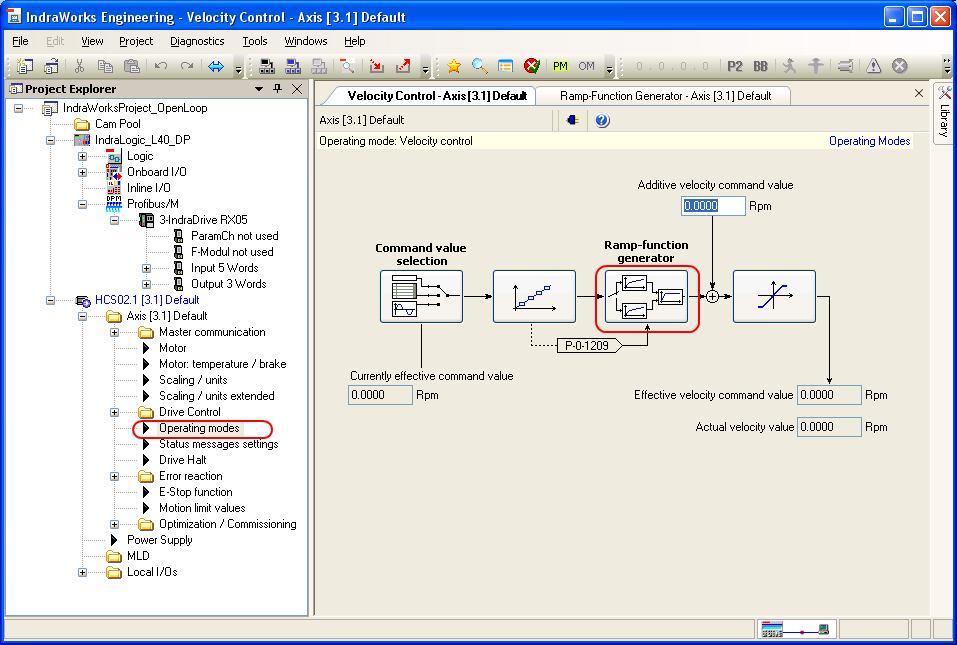
Task: Open the velocity limitation block
Action: click(x=774, y=297)
